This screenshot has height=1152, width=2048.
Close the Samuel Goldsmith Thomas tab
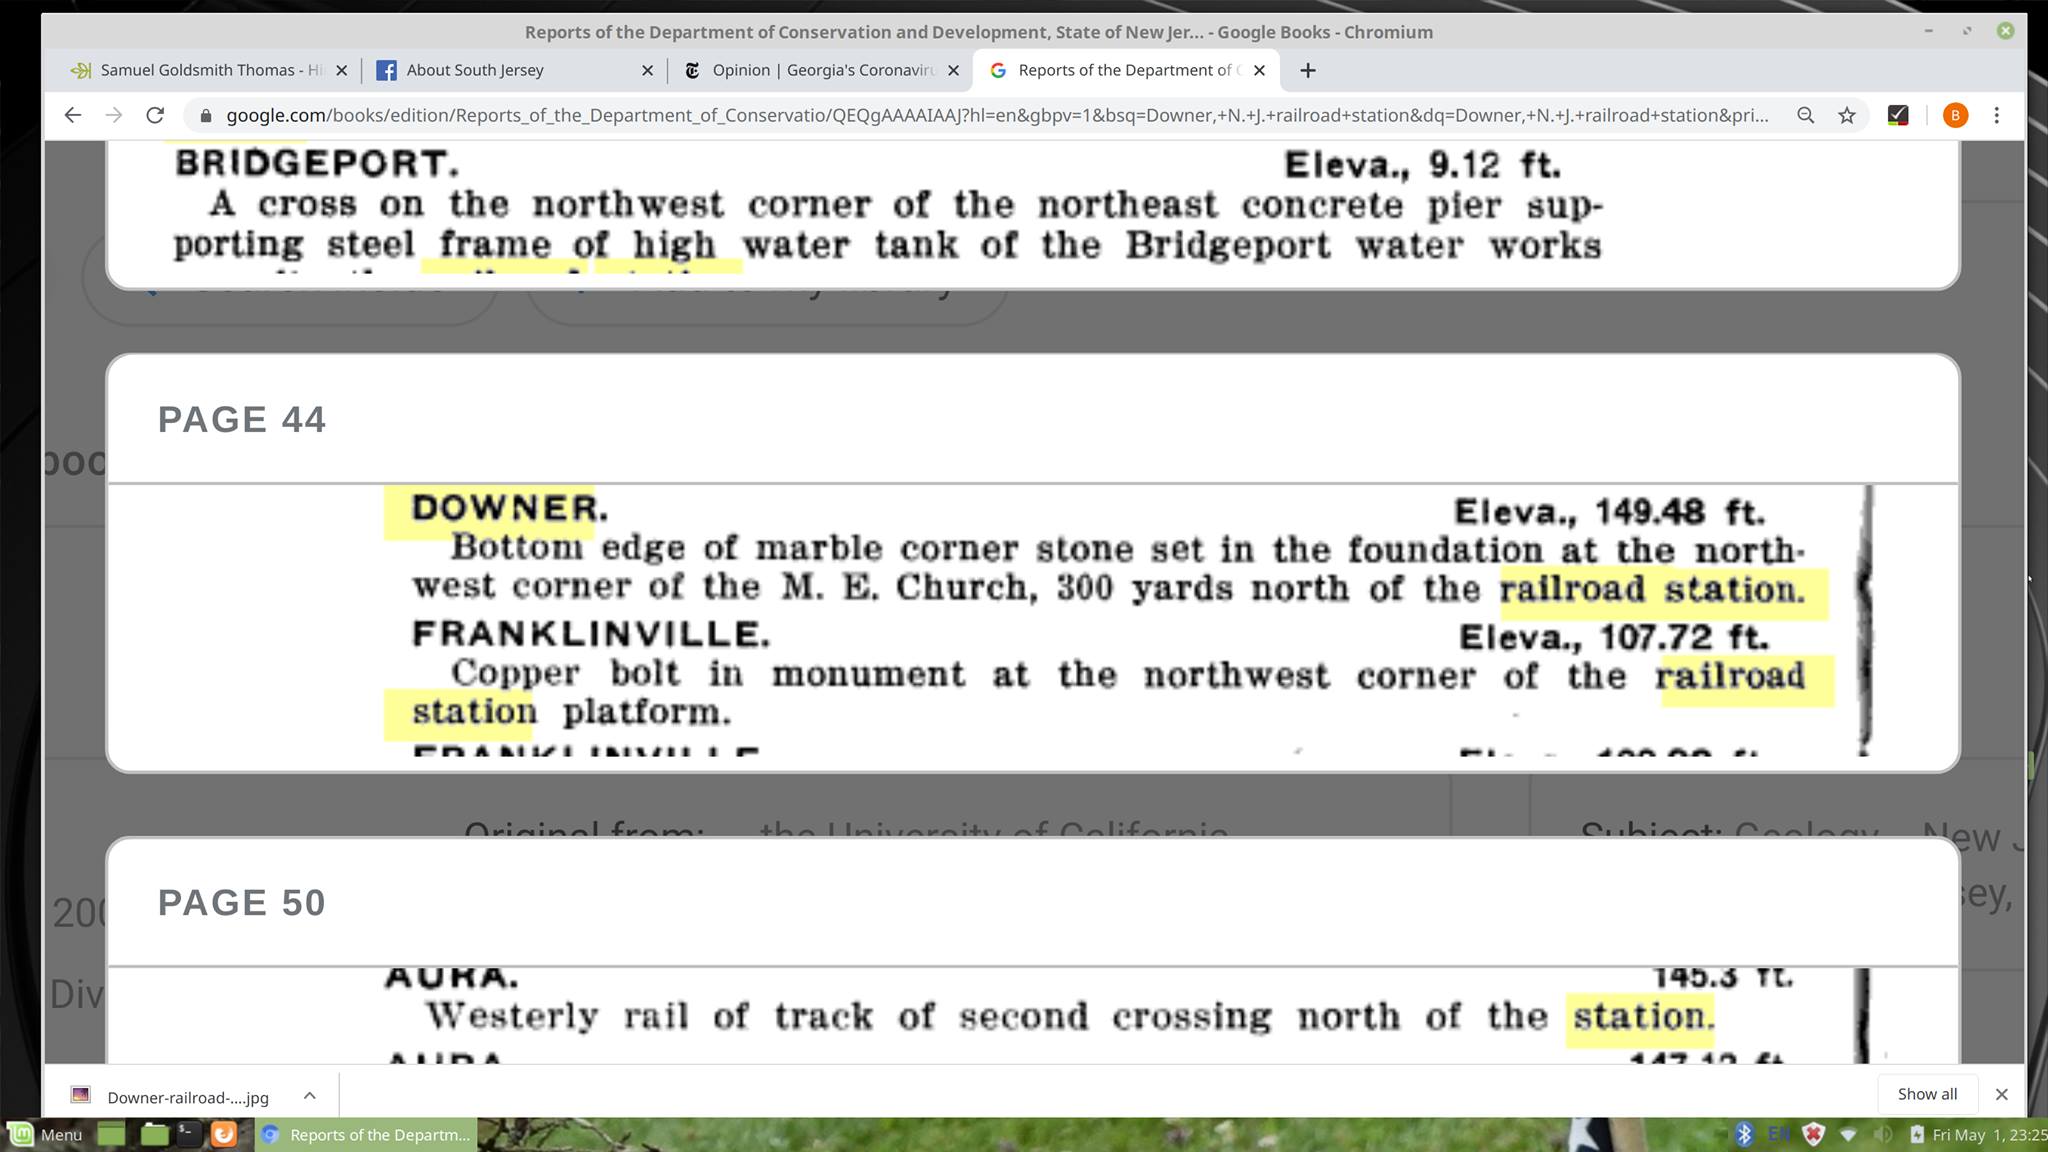tap(341, 70)
